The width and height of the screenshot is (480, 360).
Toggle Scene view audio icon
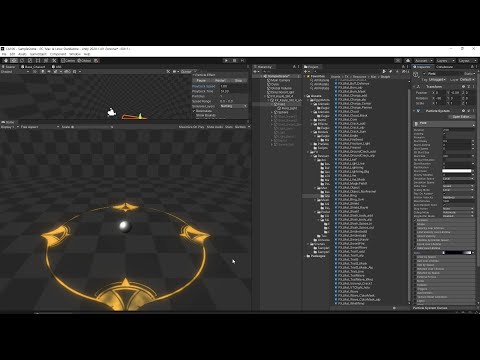tap(49, 71)
